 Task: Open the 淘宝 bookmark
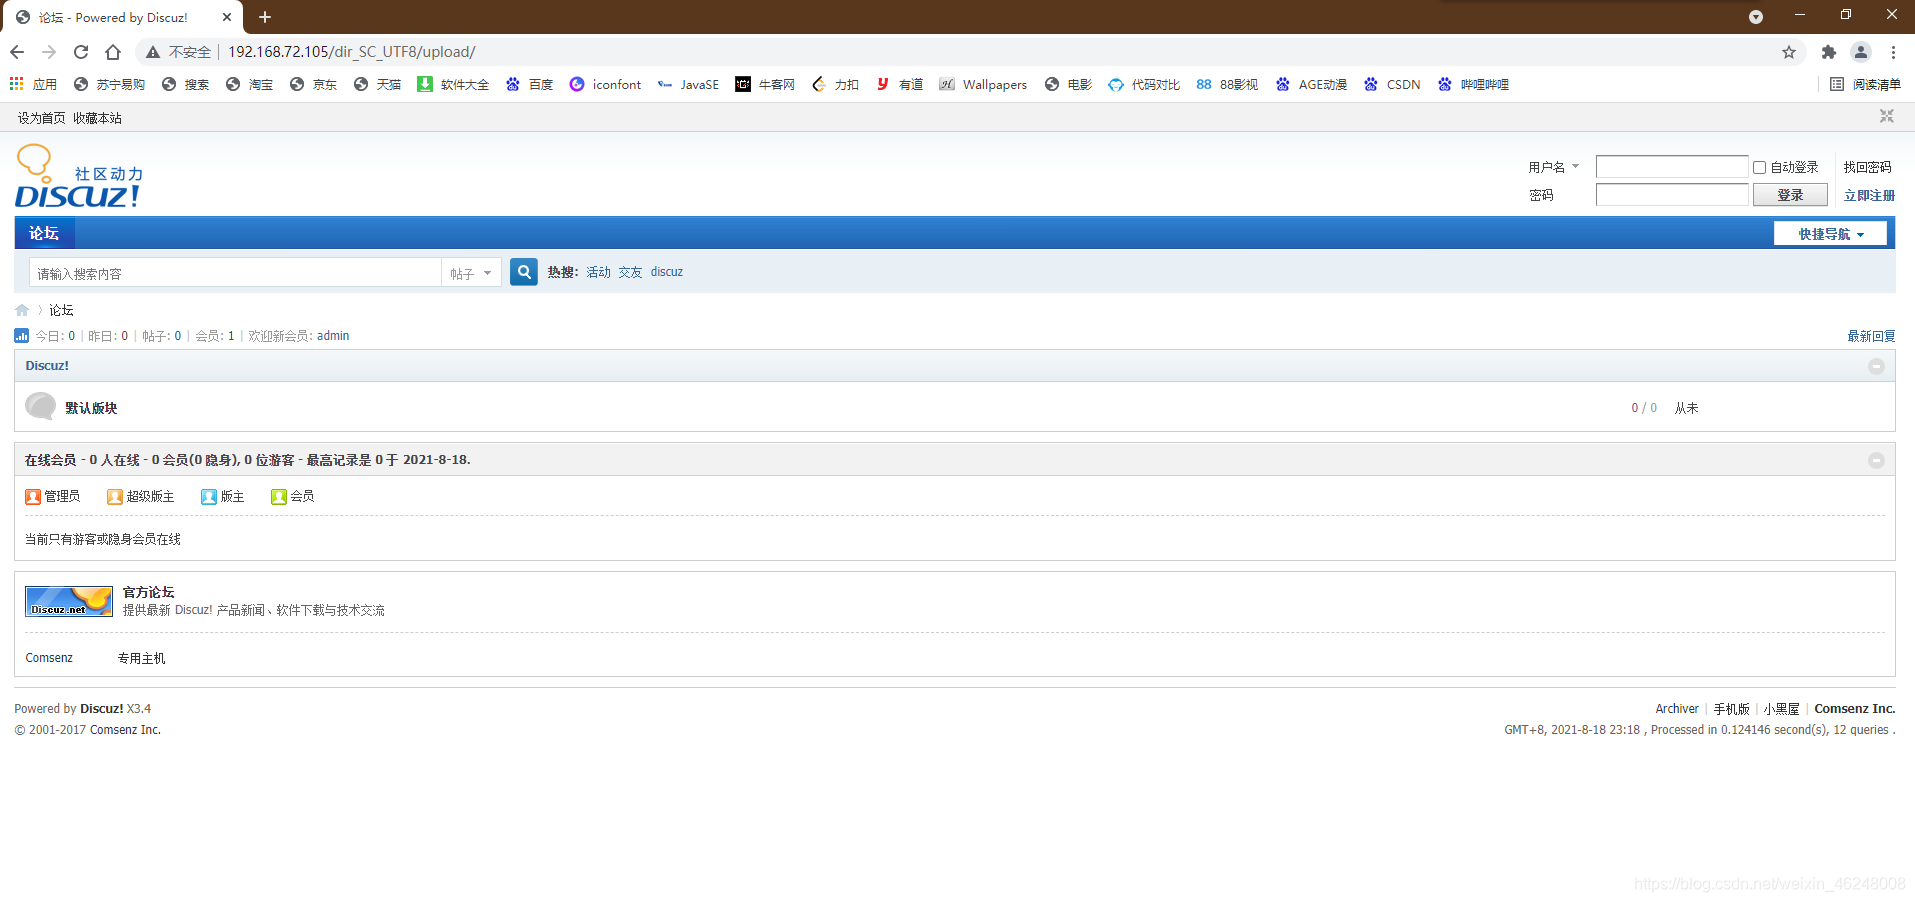(x=249, y=84)
